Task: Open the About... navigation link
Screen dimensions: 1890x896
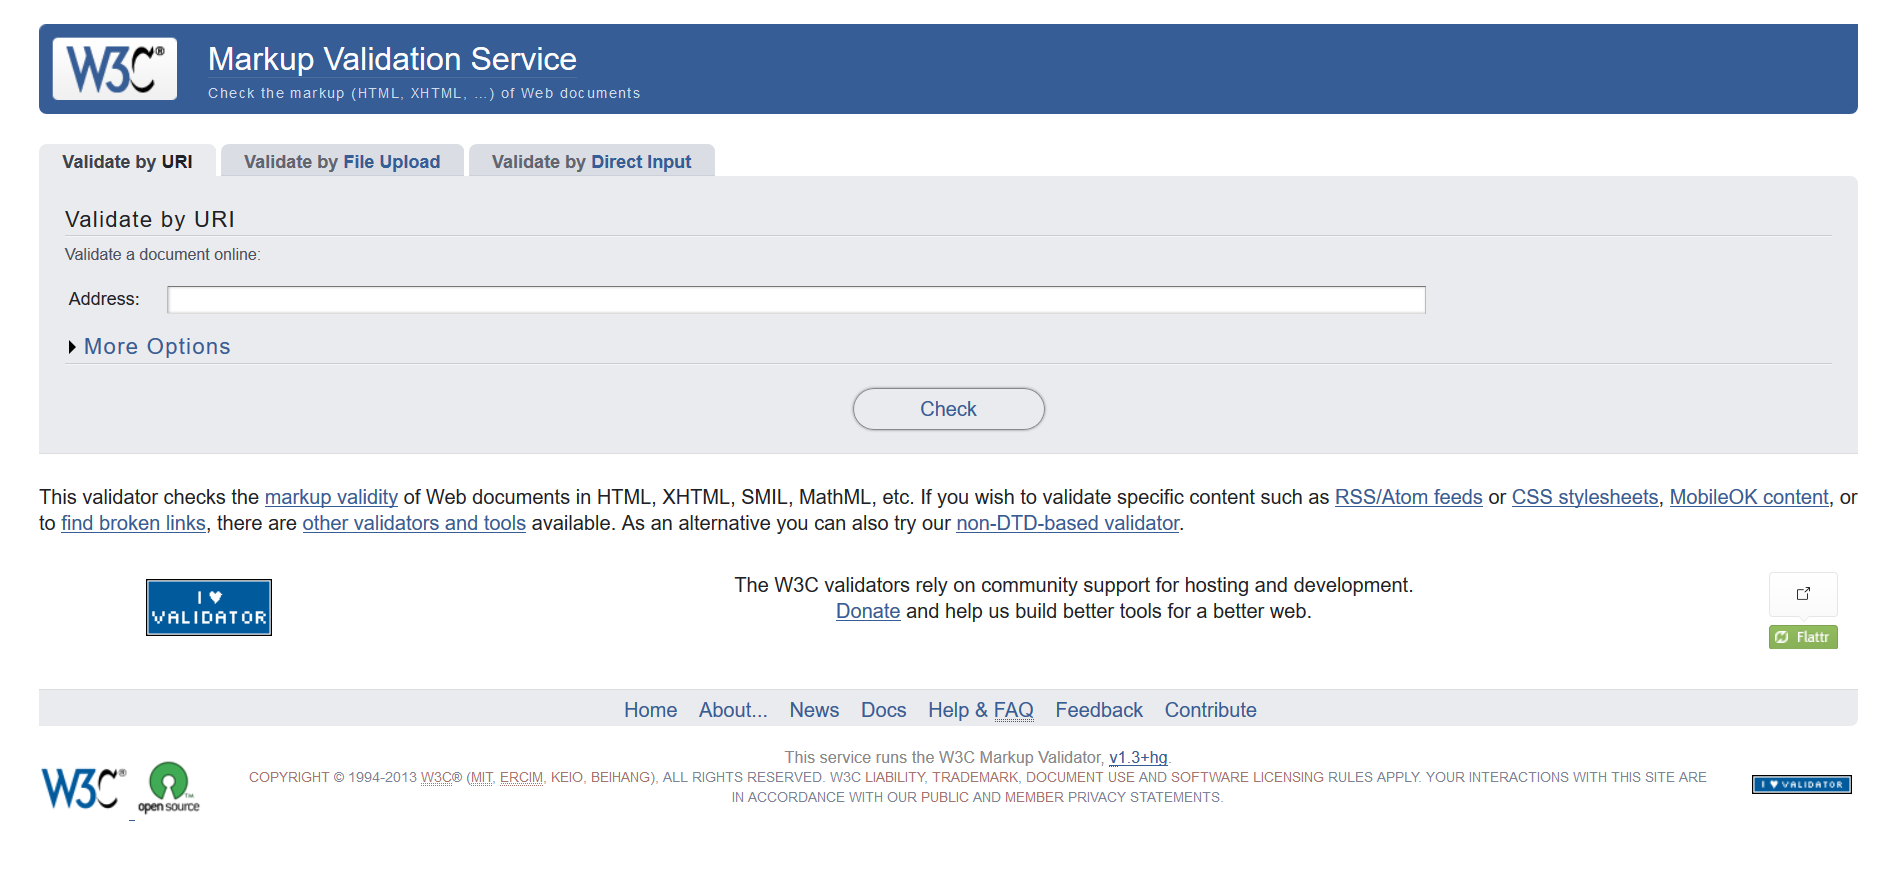Action: [x=733, y=710]
